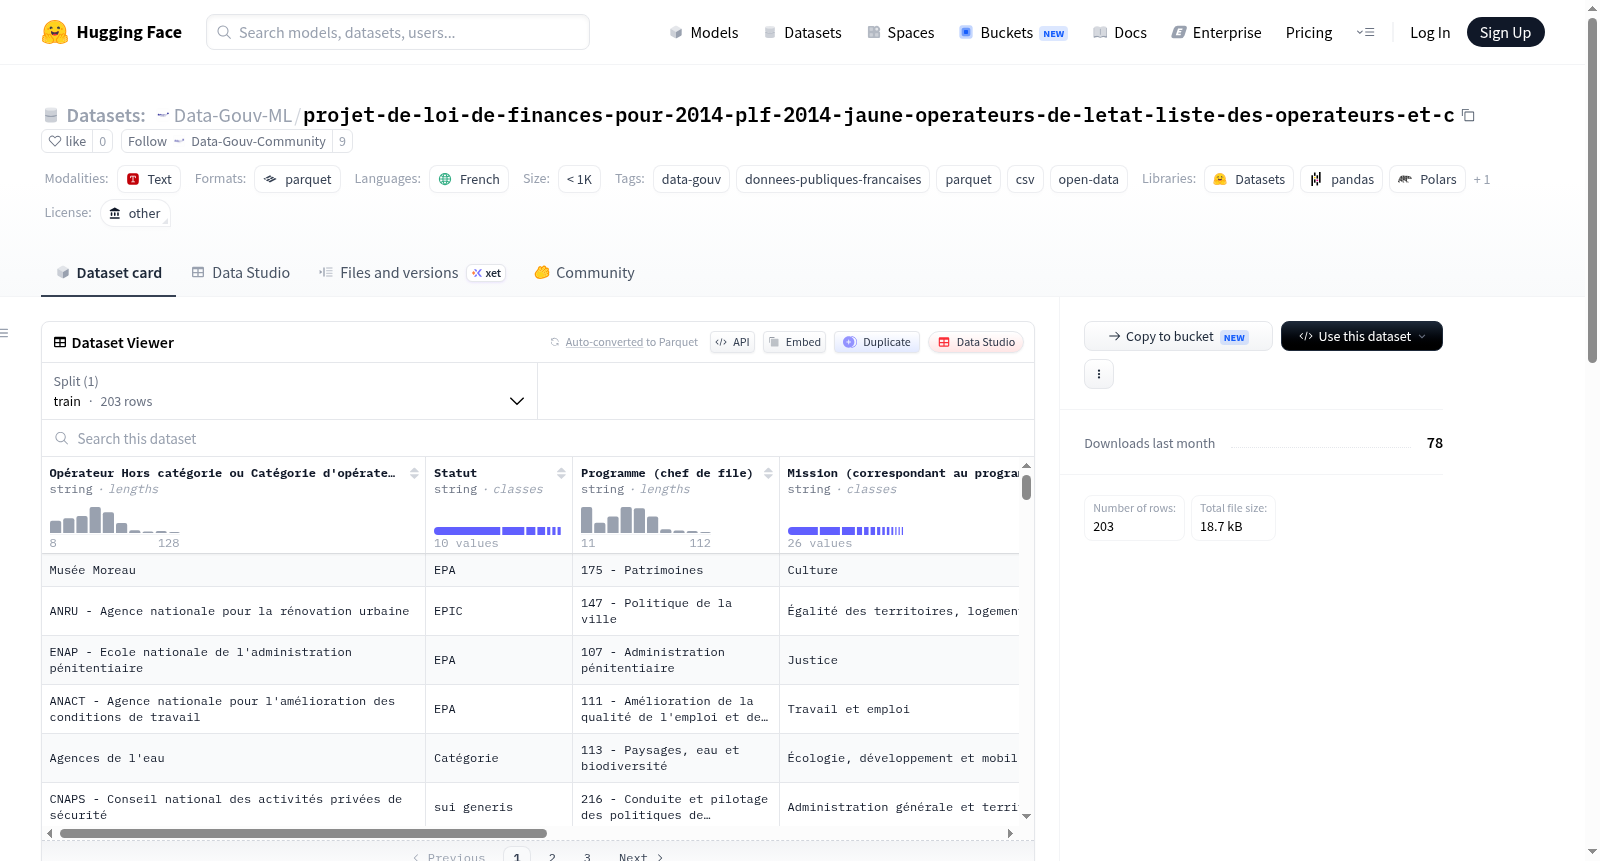Open Models in top navigation
Screen dimensions: 1600x861
click(704, 32)
